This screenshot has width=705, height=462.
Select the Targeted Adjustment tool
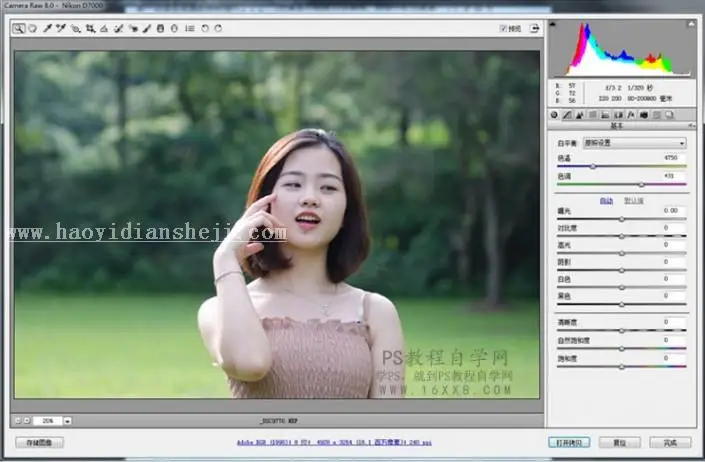click(x=76, y=29)
